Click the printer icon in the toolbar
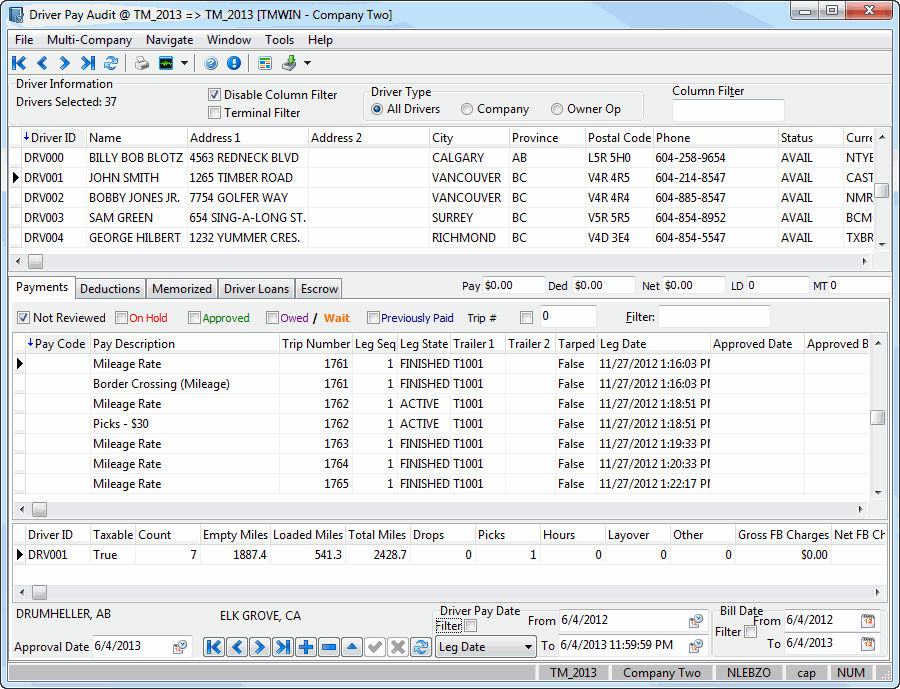Image resolution: width=900 pixels, height=689 pixels. pyautogui.click(x=142, y=63)
